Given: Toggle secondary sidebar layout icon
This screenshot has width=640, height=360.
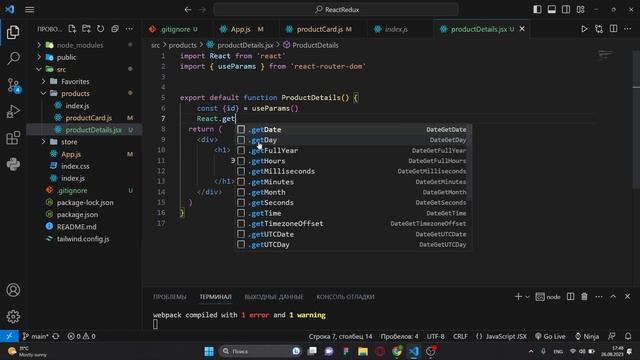Looking at the screenshot, I should pyautogui.click(x=566, y=9).
